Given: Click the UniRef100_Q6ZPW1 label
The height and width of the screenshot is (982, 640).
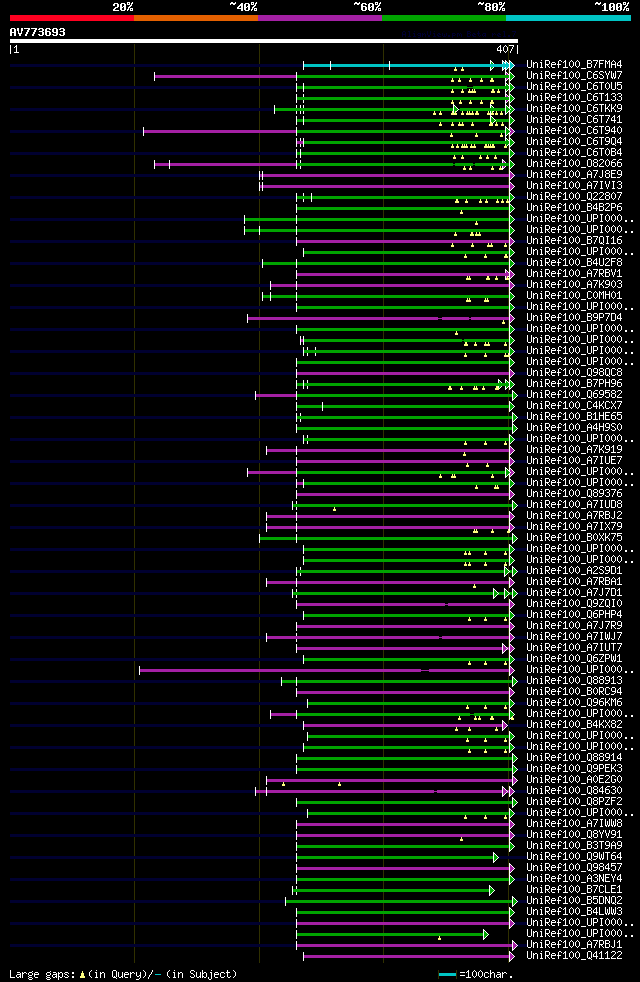Looking at the screenshot, I should pyautogui.click(x=574, y=659).
